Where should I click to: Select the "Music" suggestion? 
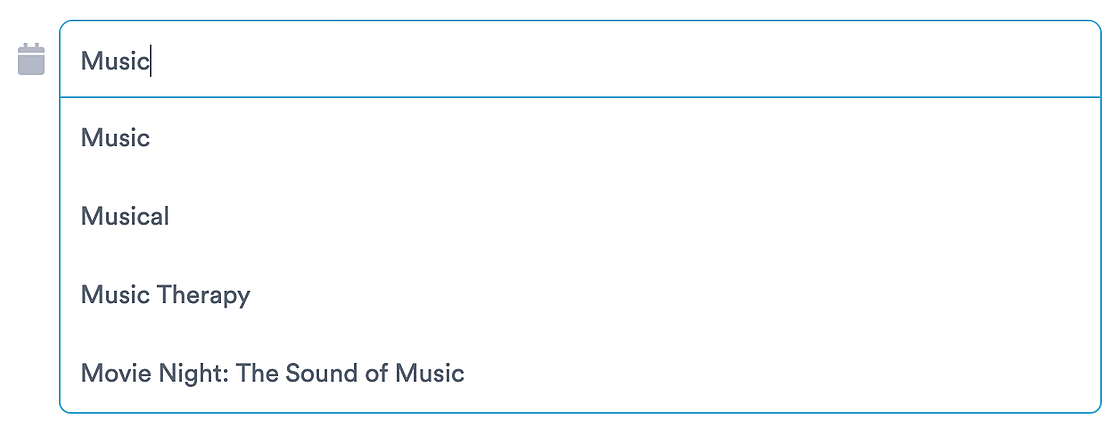coord(115,137)
